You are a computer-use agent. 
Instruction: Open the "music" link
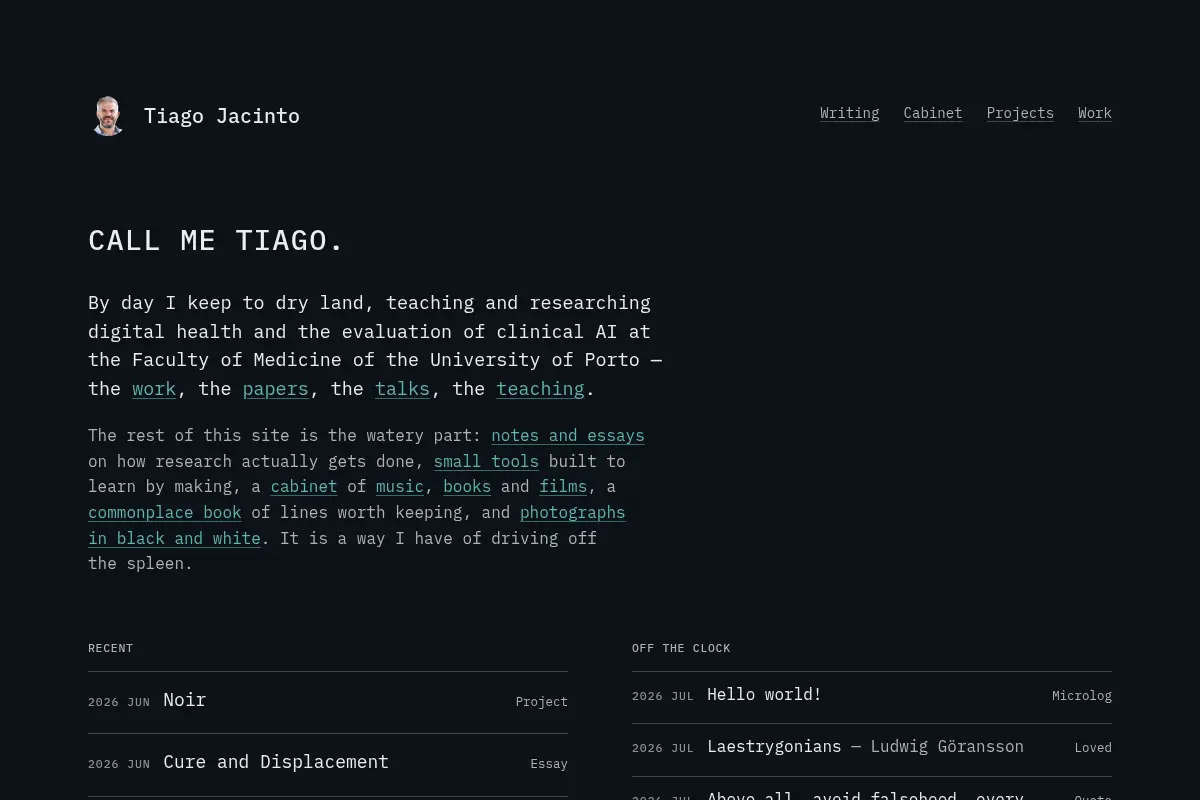click(x=400, y=486)
